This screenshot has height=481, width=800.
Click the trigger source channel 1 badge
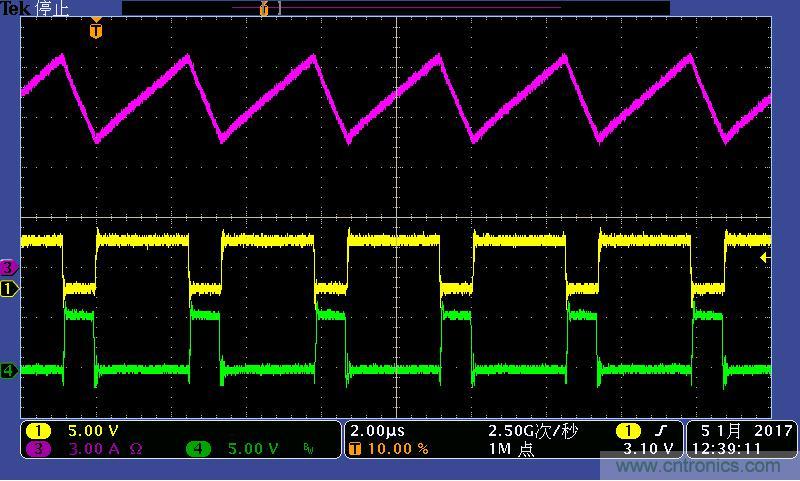[627, 431]
